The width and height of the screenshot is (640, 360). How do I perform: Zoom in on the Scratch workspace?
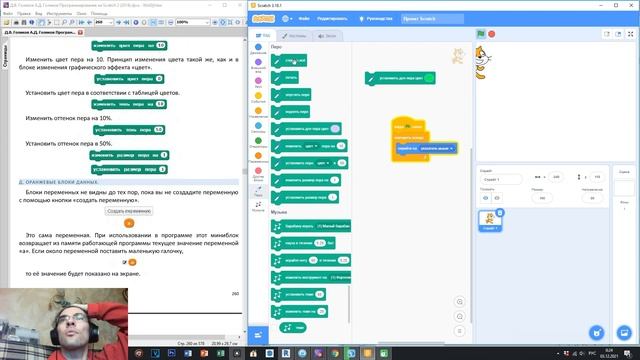tap(460, 302)
